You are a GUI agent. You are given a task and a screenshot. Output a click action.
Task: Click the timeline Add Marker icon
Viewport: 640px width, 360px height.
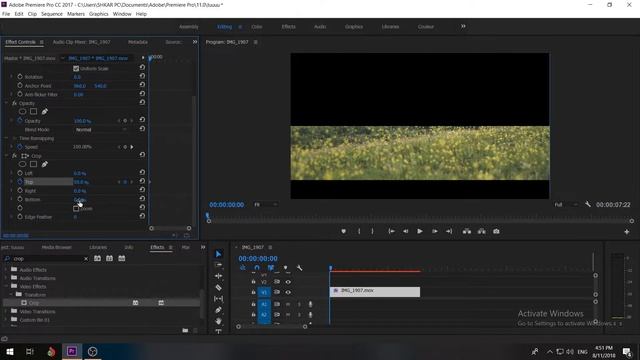click(285, 268)
